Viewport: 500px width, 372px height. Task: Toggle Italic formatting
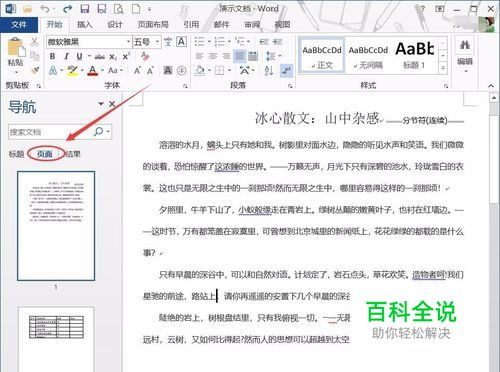coord(66,56)
